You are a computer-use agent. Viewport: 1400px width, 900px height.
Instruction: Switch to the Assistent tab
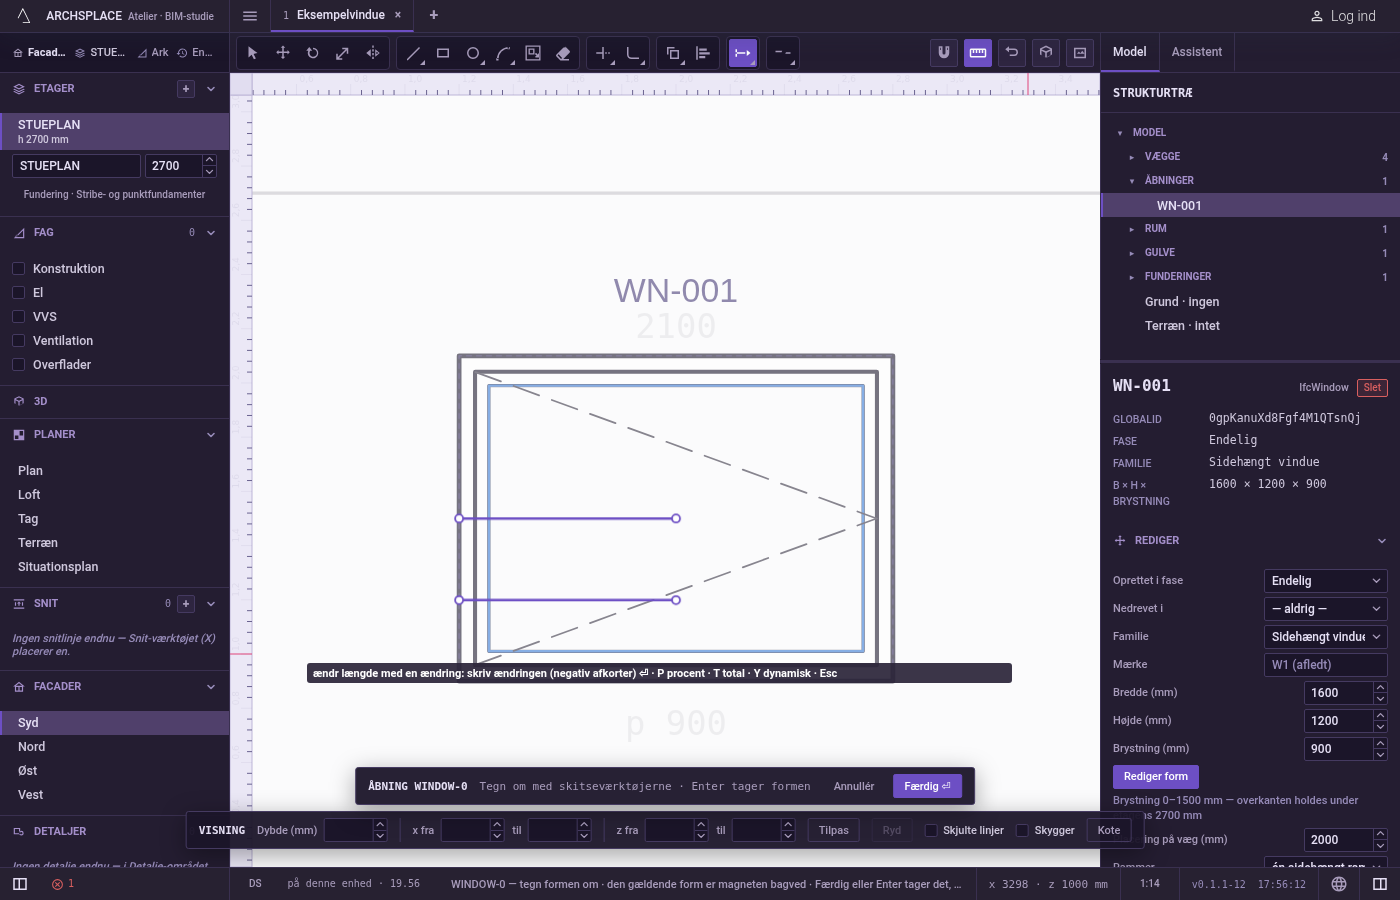click(1197, 52)
